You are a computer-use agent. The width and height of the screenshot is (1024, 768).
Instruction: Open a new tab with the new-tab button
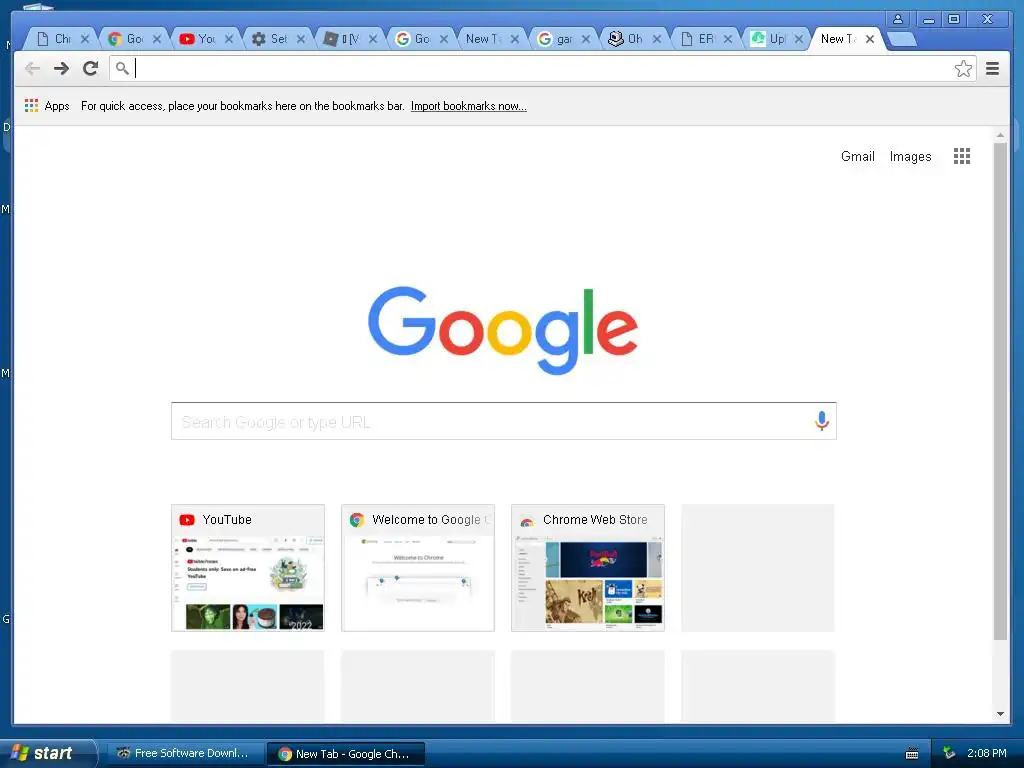[x=903, y=40]
